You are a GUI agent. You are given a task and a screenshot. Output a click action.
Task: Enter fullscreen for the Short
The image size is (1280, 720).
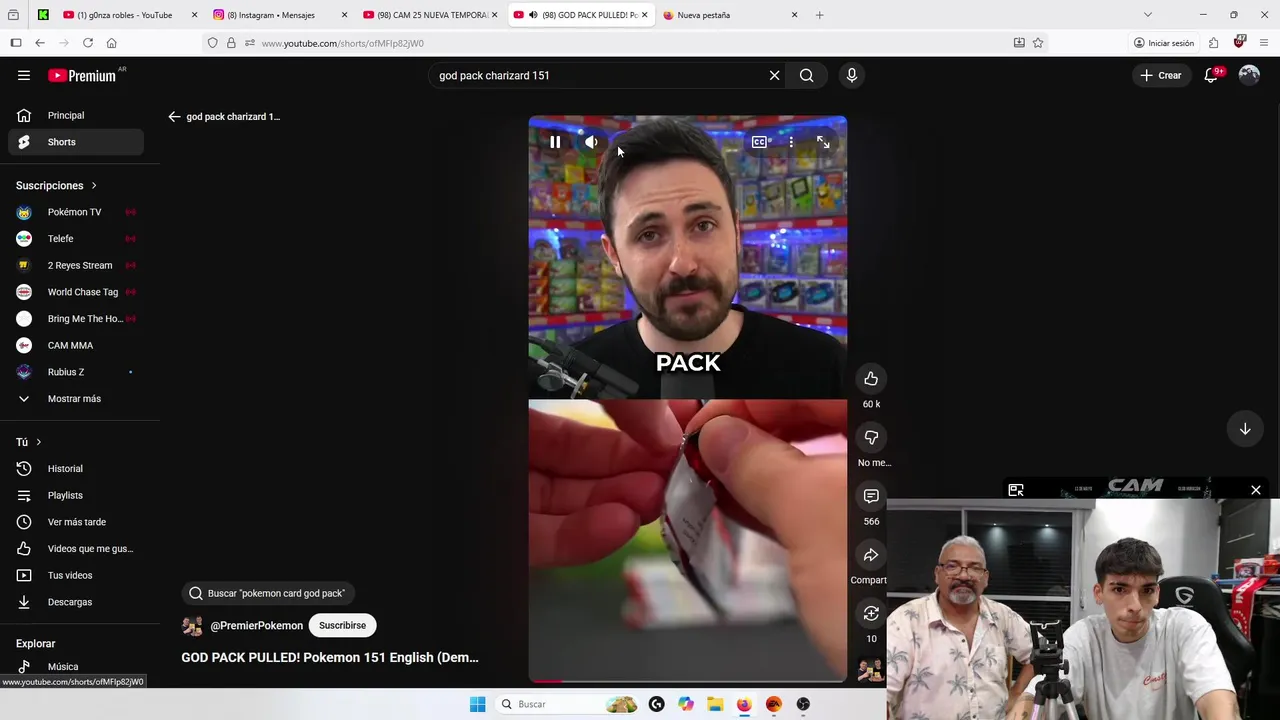tap(823, 142)
